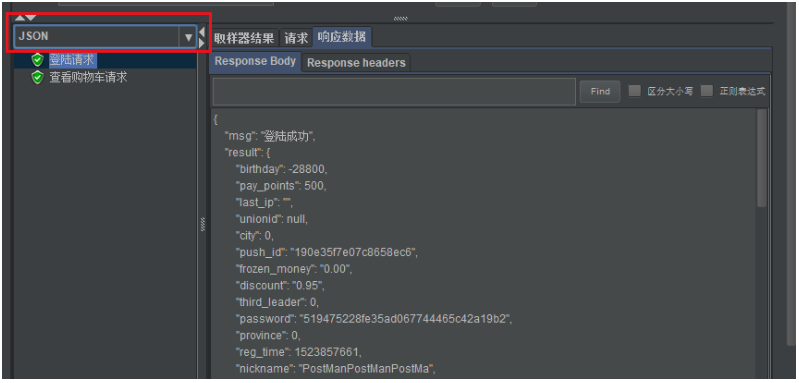The width and height of the screenshot is (799, 383).
Task: Click the "push_id" value line
Action: pos(326,252)
